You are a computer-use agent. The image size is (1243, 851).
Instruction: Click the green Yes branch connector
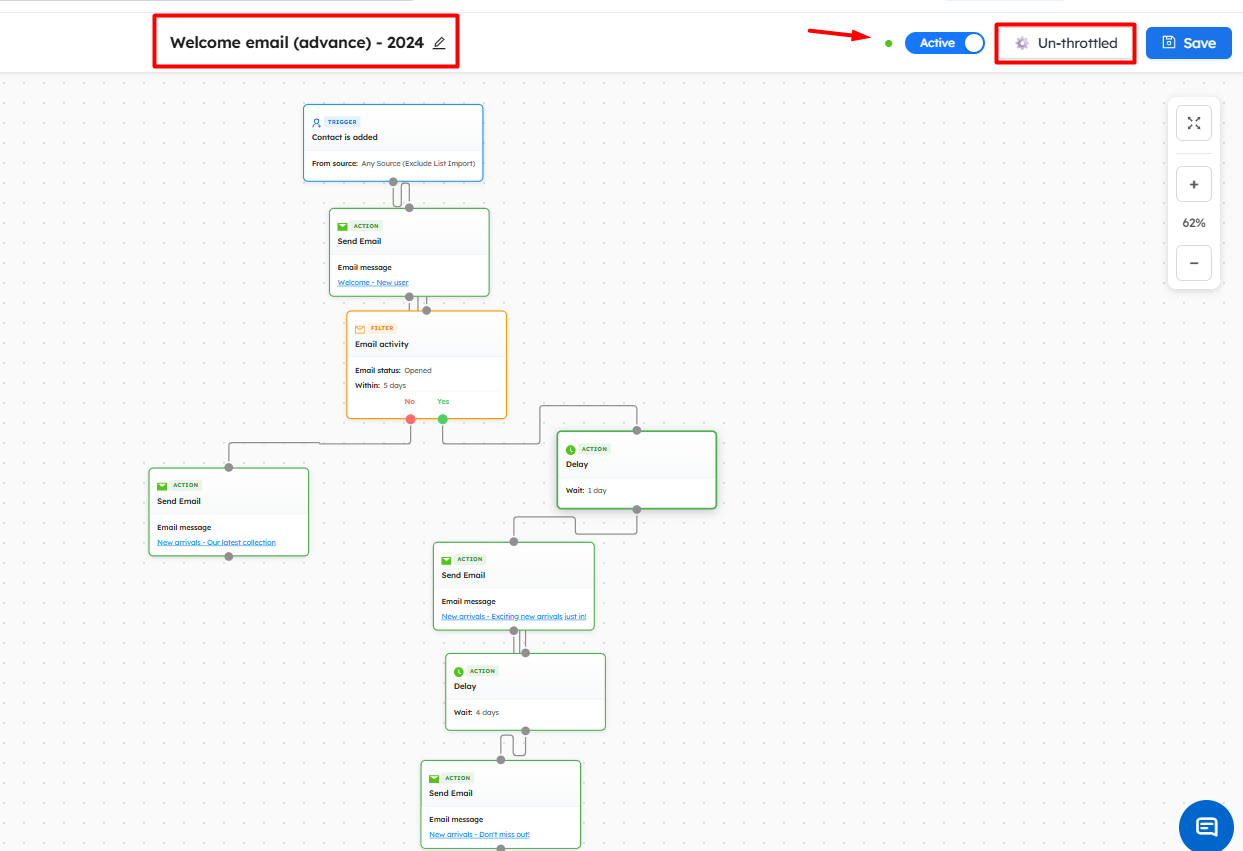(x=443, y=419)
